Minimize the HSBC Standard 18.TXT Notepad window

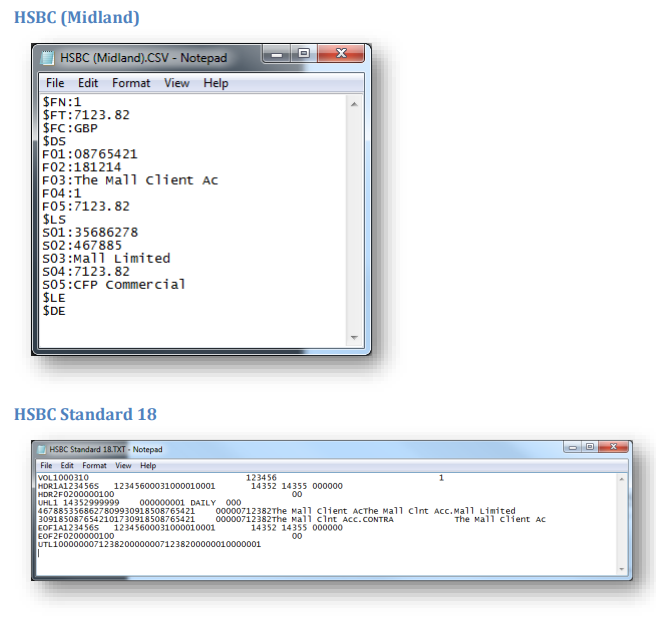573,447
